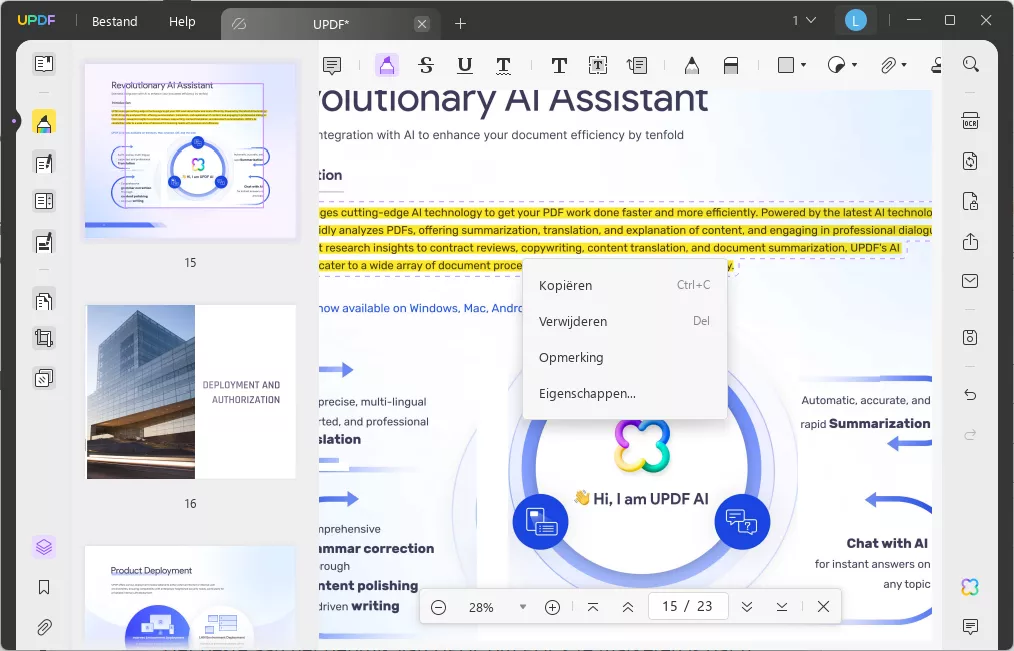Send file by email icon

970,281
